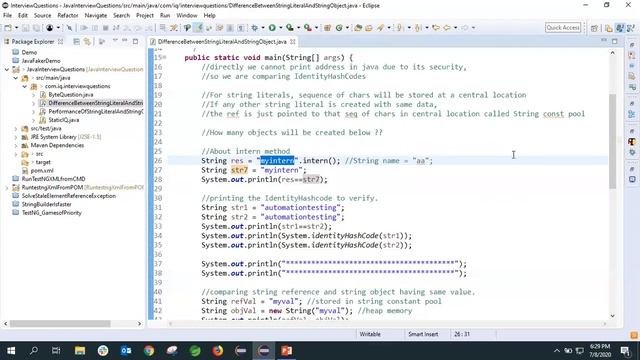
Task: Select the Package Explorer tab
Action: pos(33,42)
